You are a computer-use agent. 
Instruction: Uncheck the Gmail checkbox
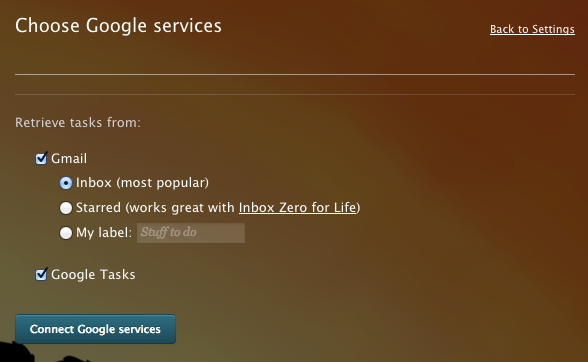click(x=41, y=158)
